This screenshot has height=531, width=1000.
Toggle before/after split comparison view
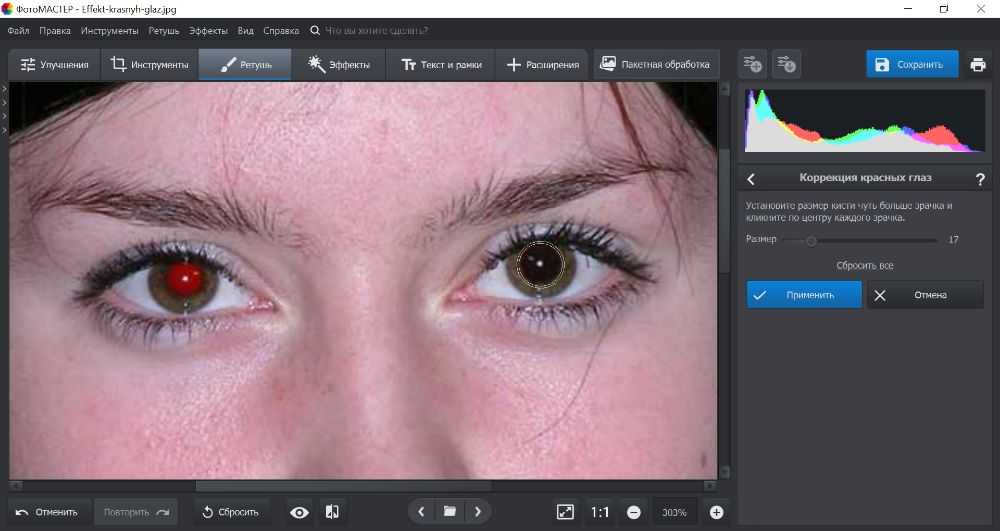[332, 512]
